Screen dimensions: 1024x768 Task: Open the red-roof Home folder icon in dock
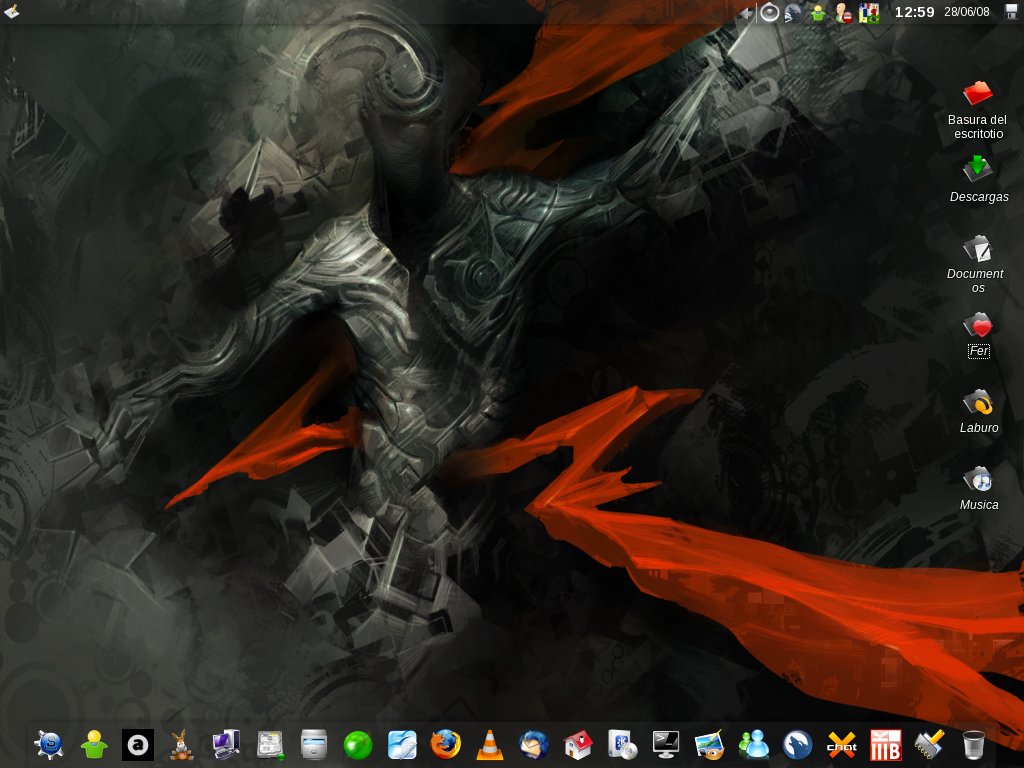pyautogui.click(x=578, y=744)
